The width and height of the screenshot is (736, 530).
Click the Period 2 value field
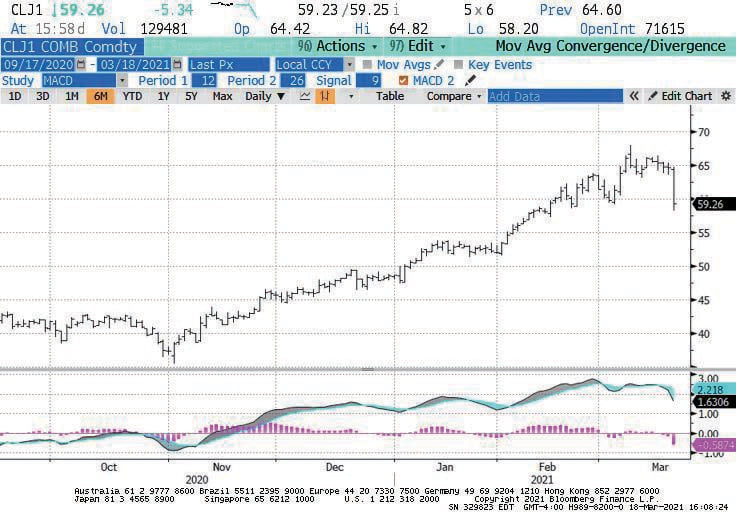pyautogui.click(x=293, y=81)
